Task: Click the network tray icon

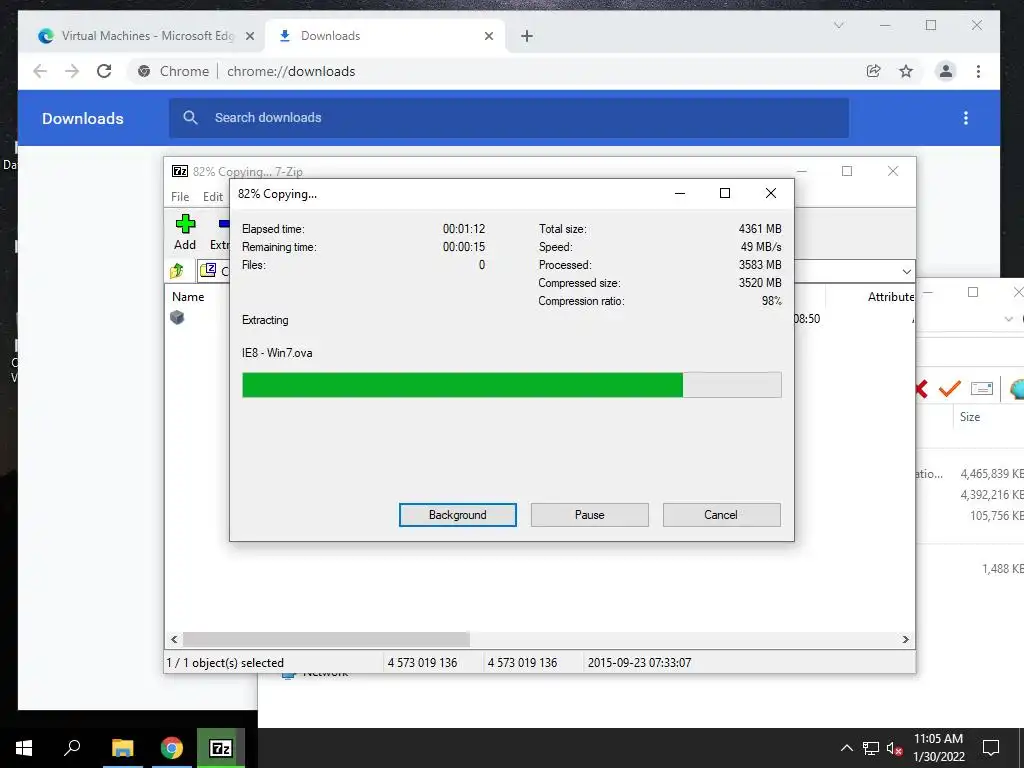Action: pyautogui.click(x=871, y=748)
